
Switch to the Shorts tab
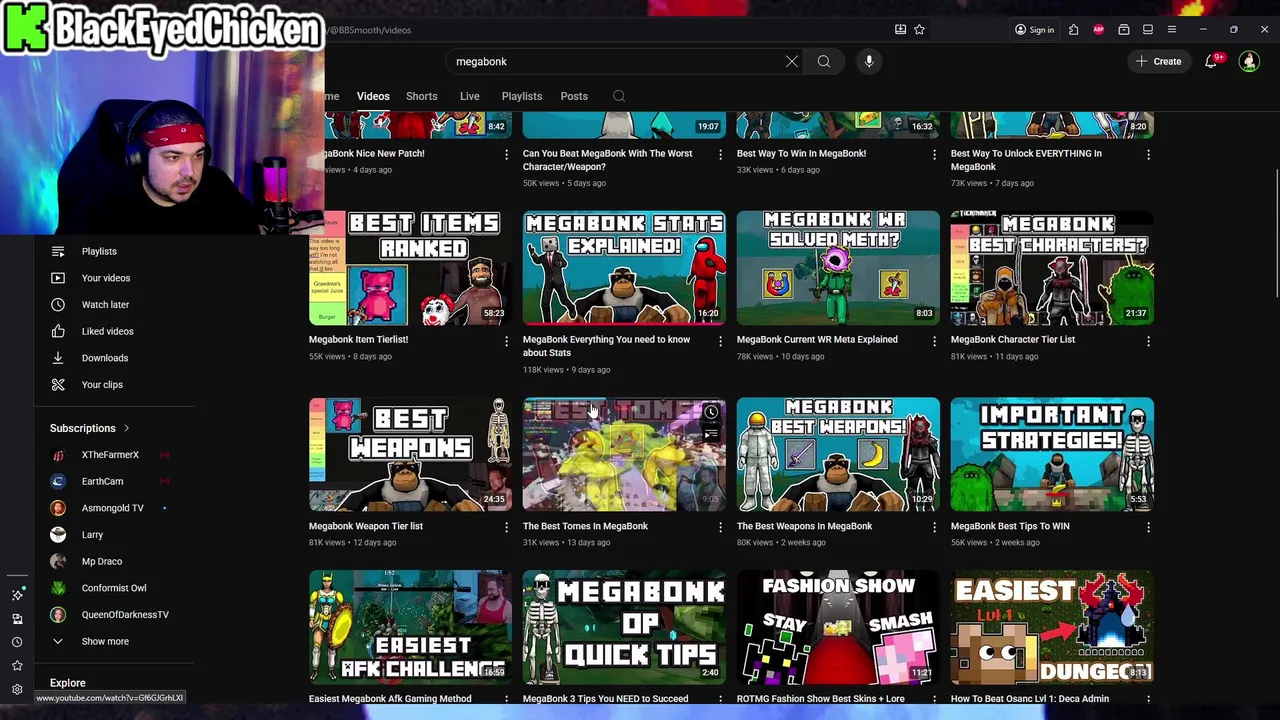421,96
